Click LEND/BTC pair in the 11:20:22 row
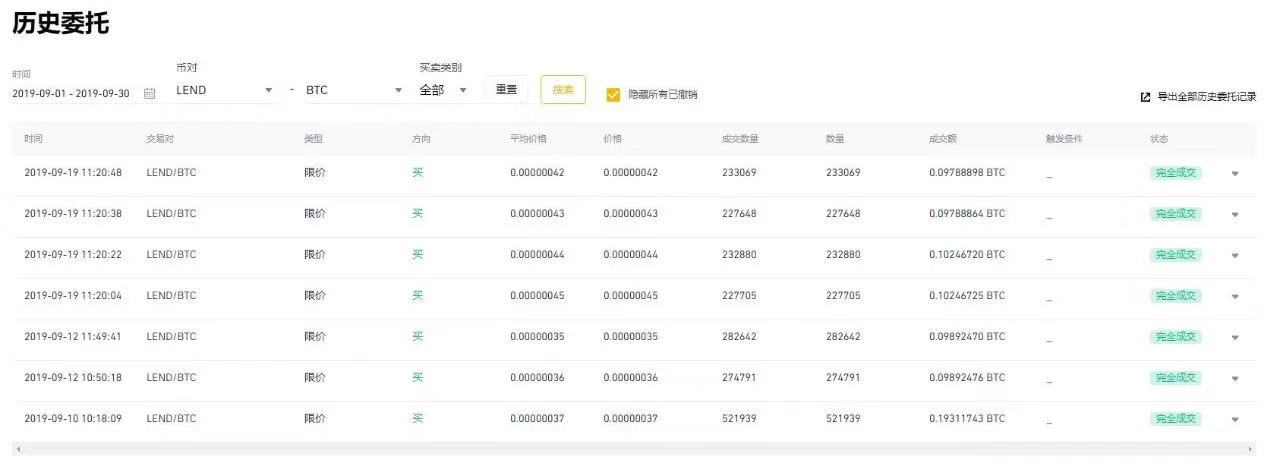The width and height of the screenshot is (1280, 470). tap(171, 255)
